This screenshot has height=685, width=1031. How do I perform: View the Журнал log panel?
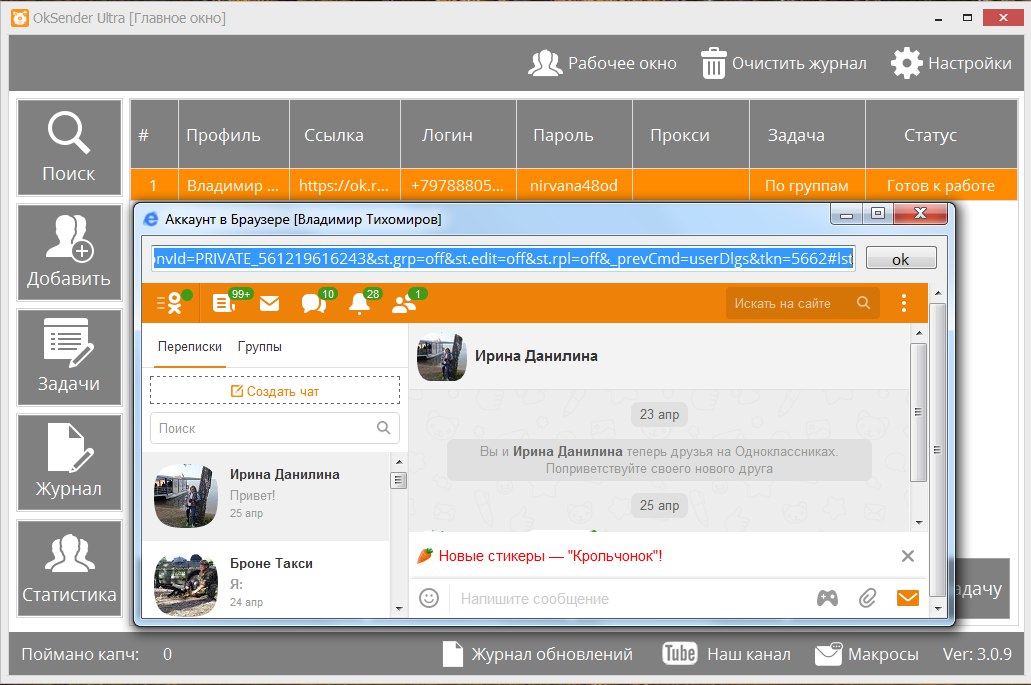click(68, 462)
